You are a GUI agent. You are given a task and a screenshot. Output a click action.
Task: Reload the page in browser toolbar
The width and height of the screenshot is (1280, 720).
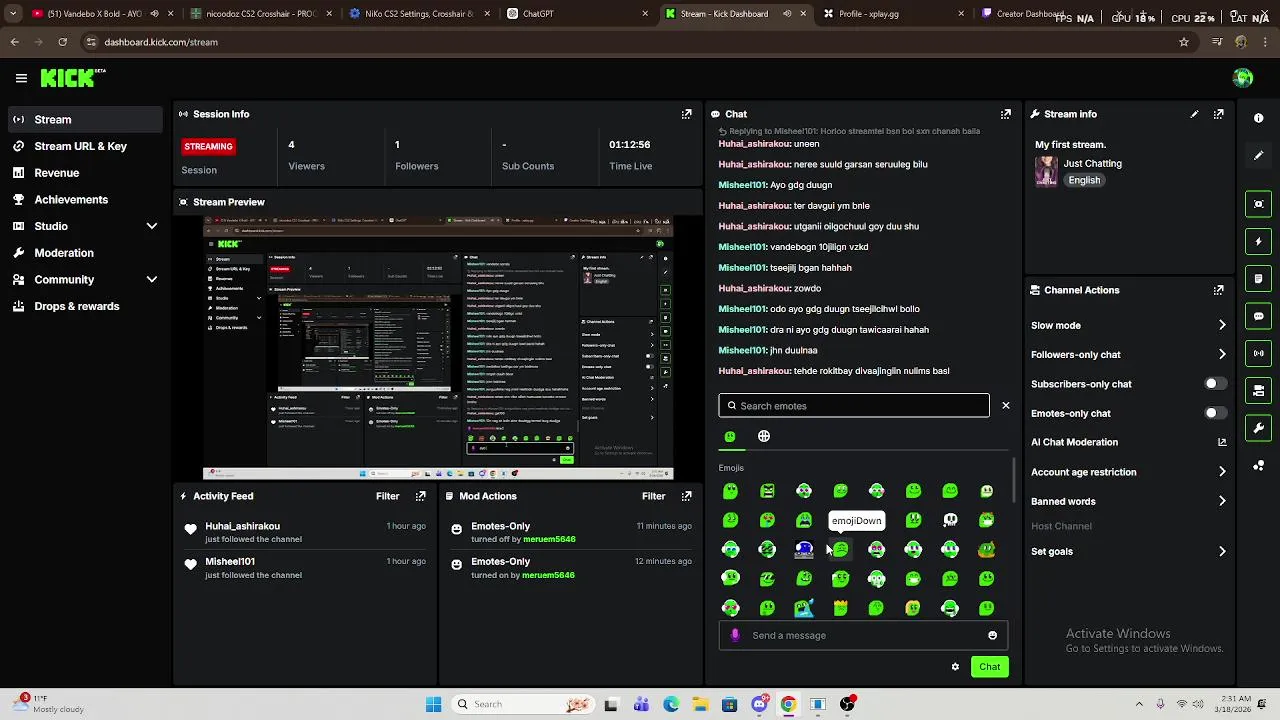[x=62, y=42]
